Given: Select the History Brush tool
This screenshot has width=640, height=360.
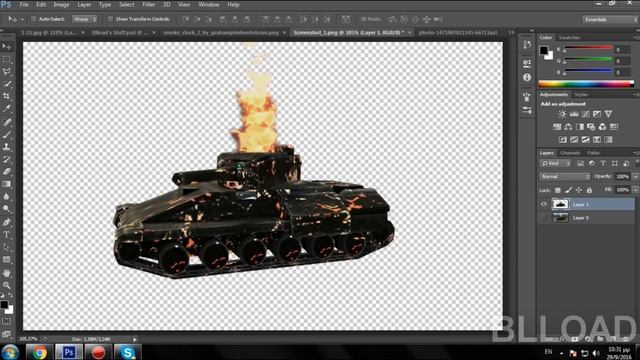Looking at the screenshot, I should pyautogui.click(x=7, y=159).
